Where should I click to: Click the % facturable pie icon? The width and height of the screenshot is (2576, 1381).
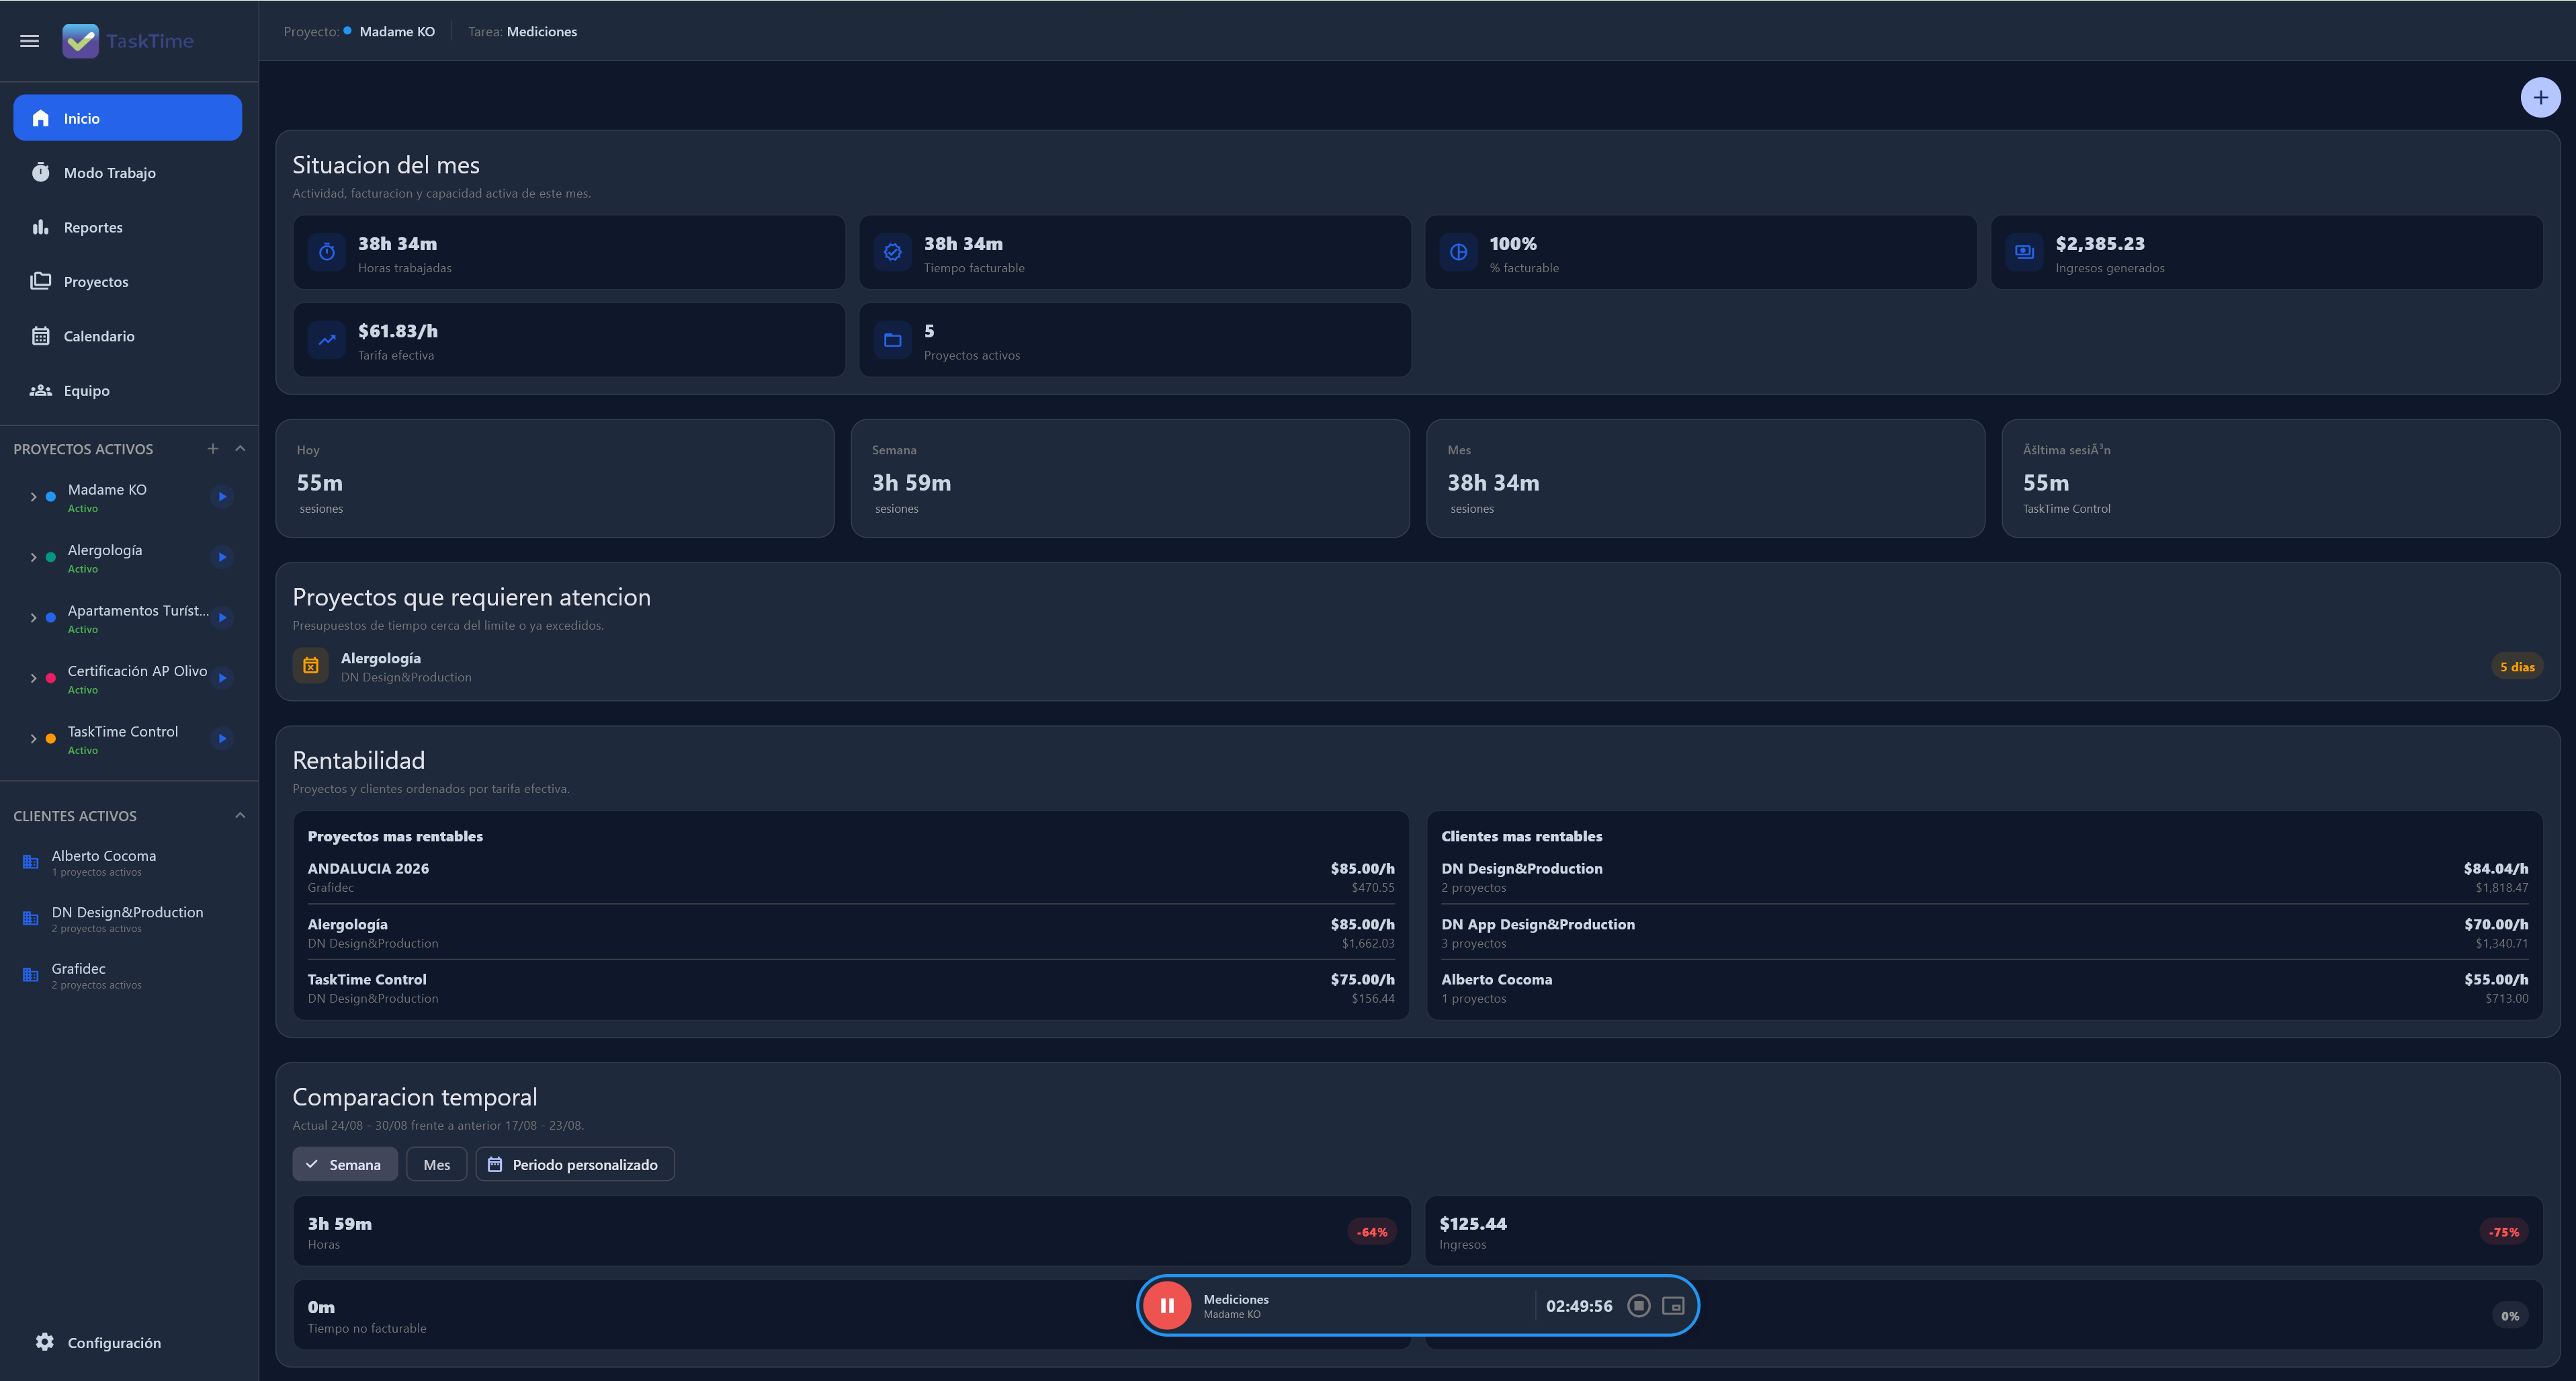(x=1459, y=253)
